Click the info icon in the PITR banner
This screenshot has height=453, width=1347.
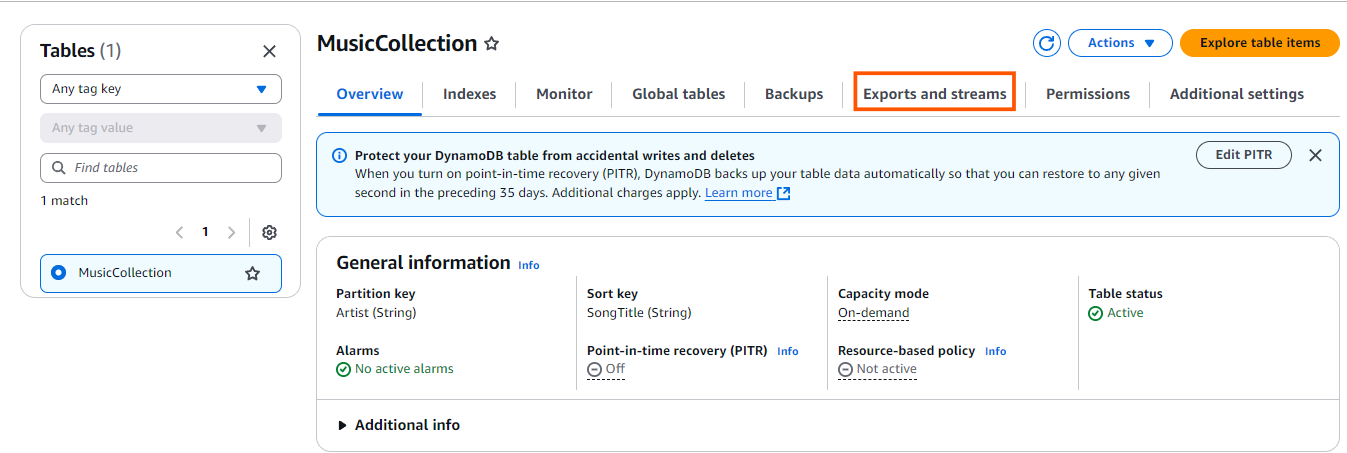pyautogui.click(x=339, y=156)
